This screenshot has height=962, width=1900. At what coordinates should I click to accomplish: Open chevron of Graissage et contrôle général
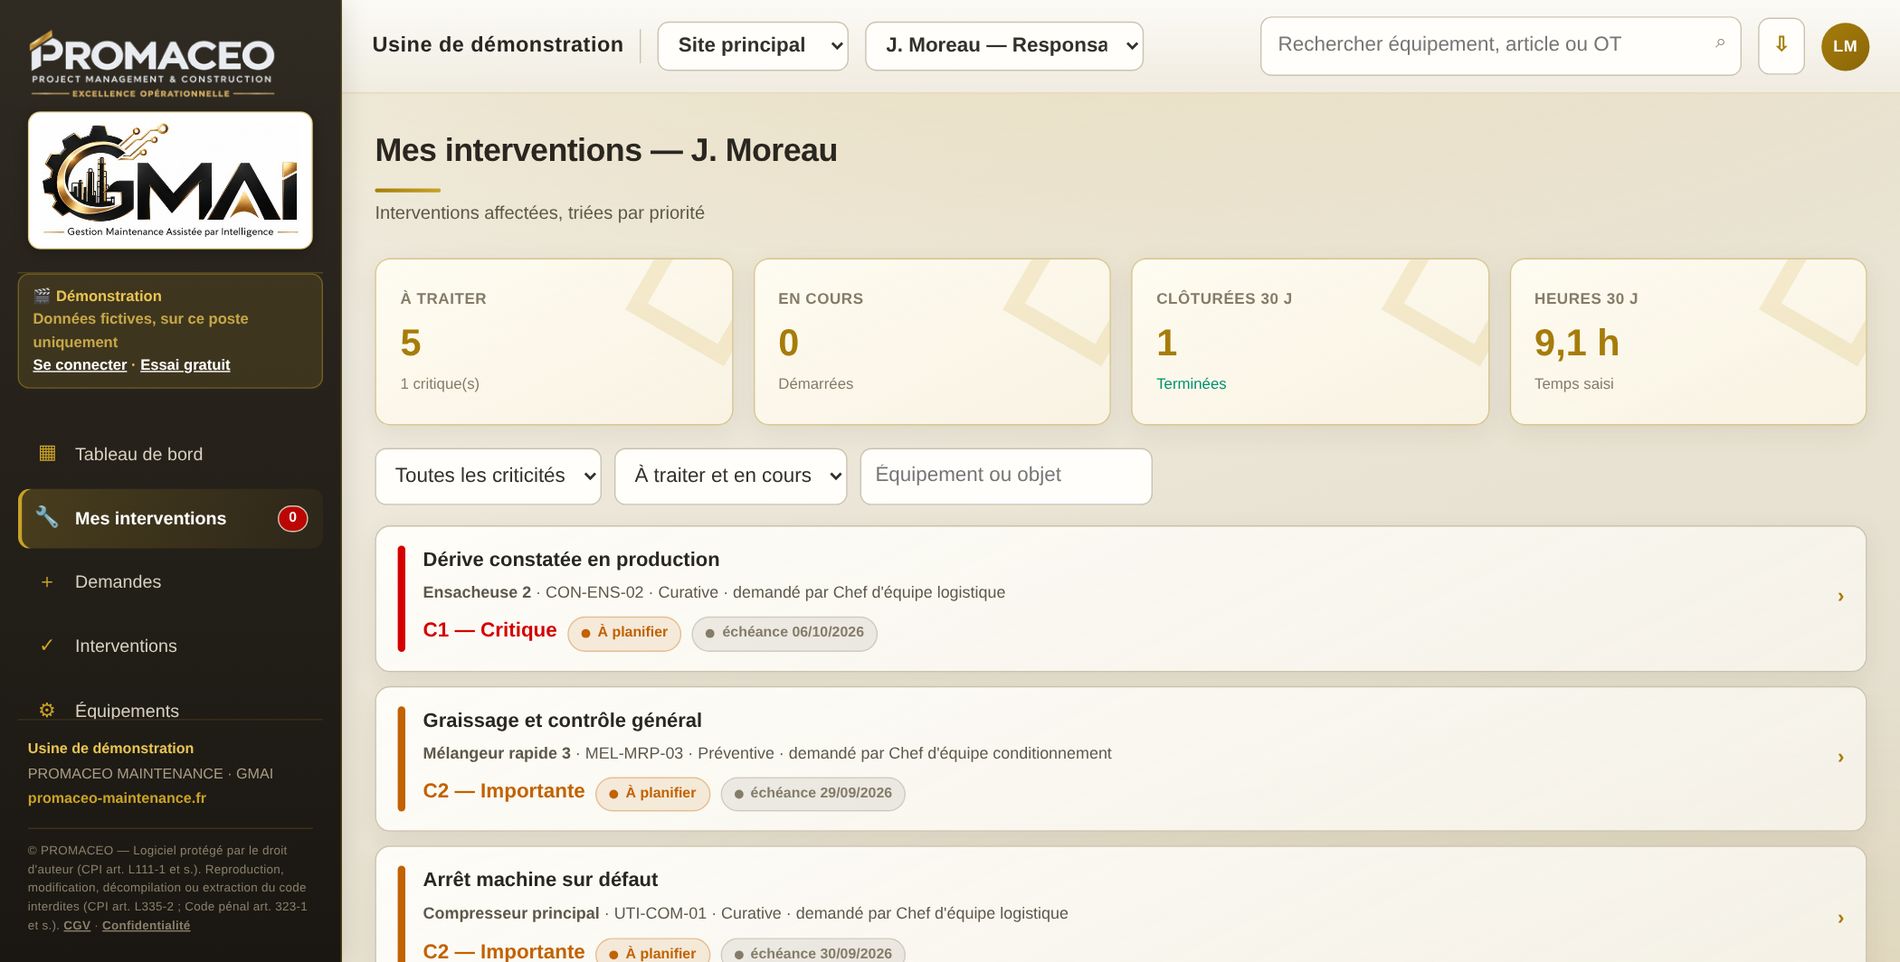pos(1840,758)
